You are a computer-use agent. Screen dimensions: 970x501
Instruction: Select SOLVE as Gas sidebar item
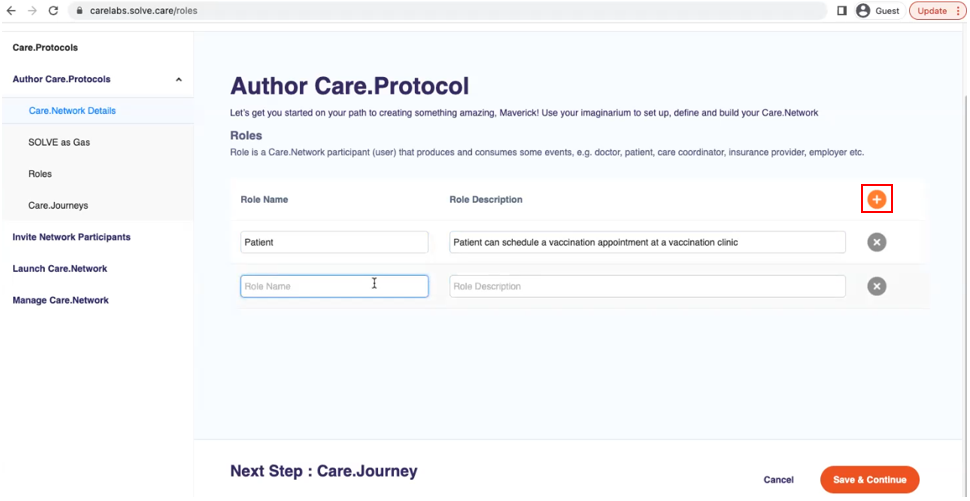(59, 142)
